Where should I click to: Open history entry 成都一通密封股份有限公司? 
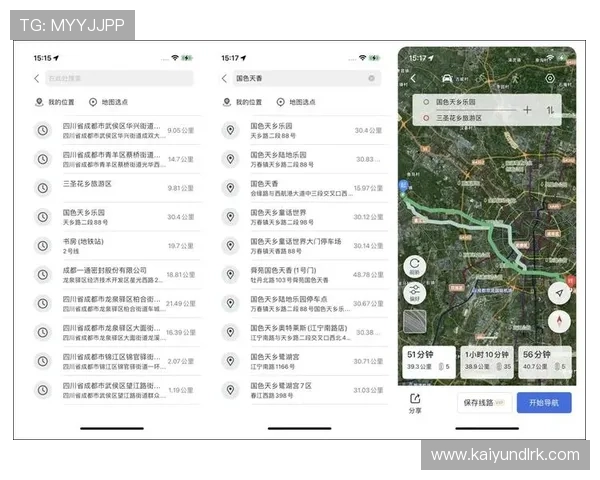tap(117, 274)
